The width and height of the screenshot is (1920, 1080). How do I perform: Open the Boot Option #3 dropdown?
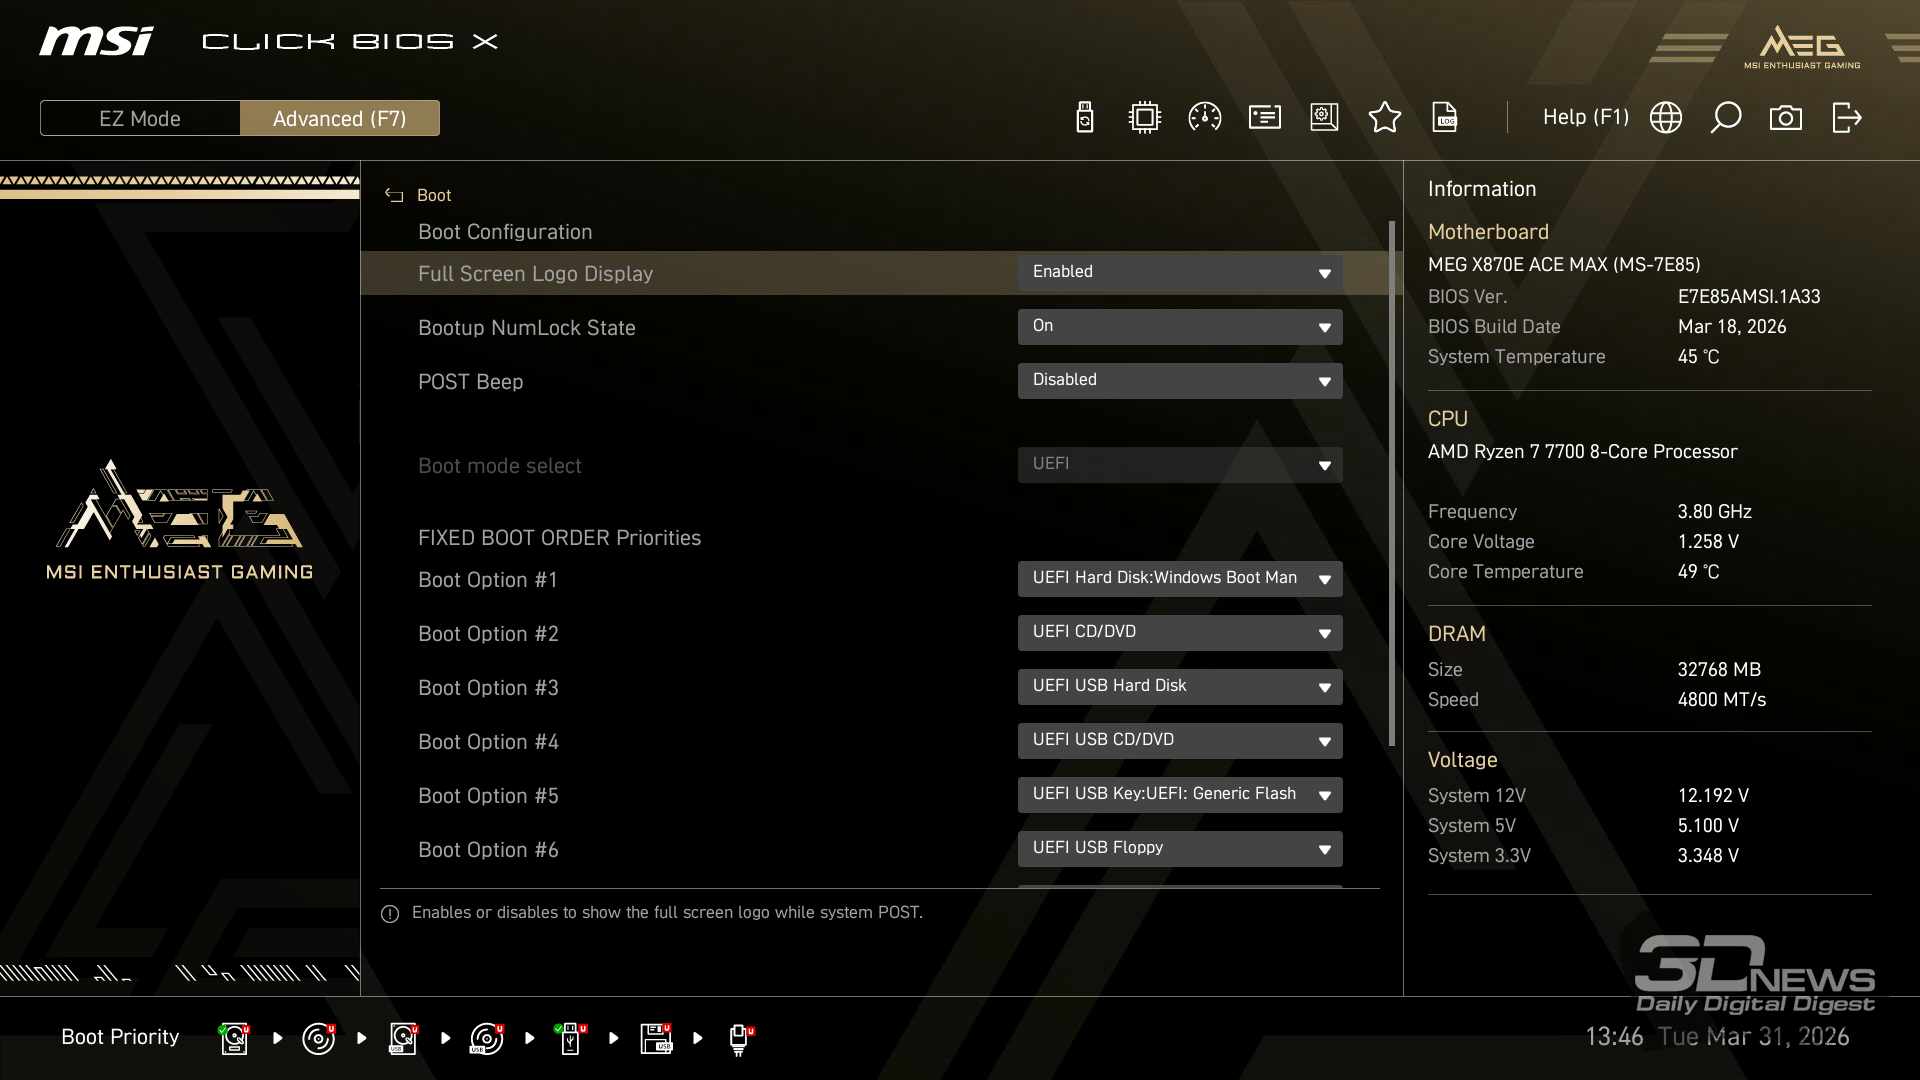pos(1179,687)
